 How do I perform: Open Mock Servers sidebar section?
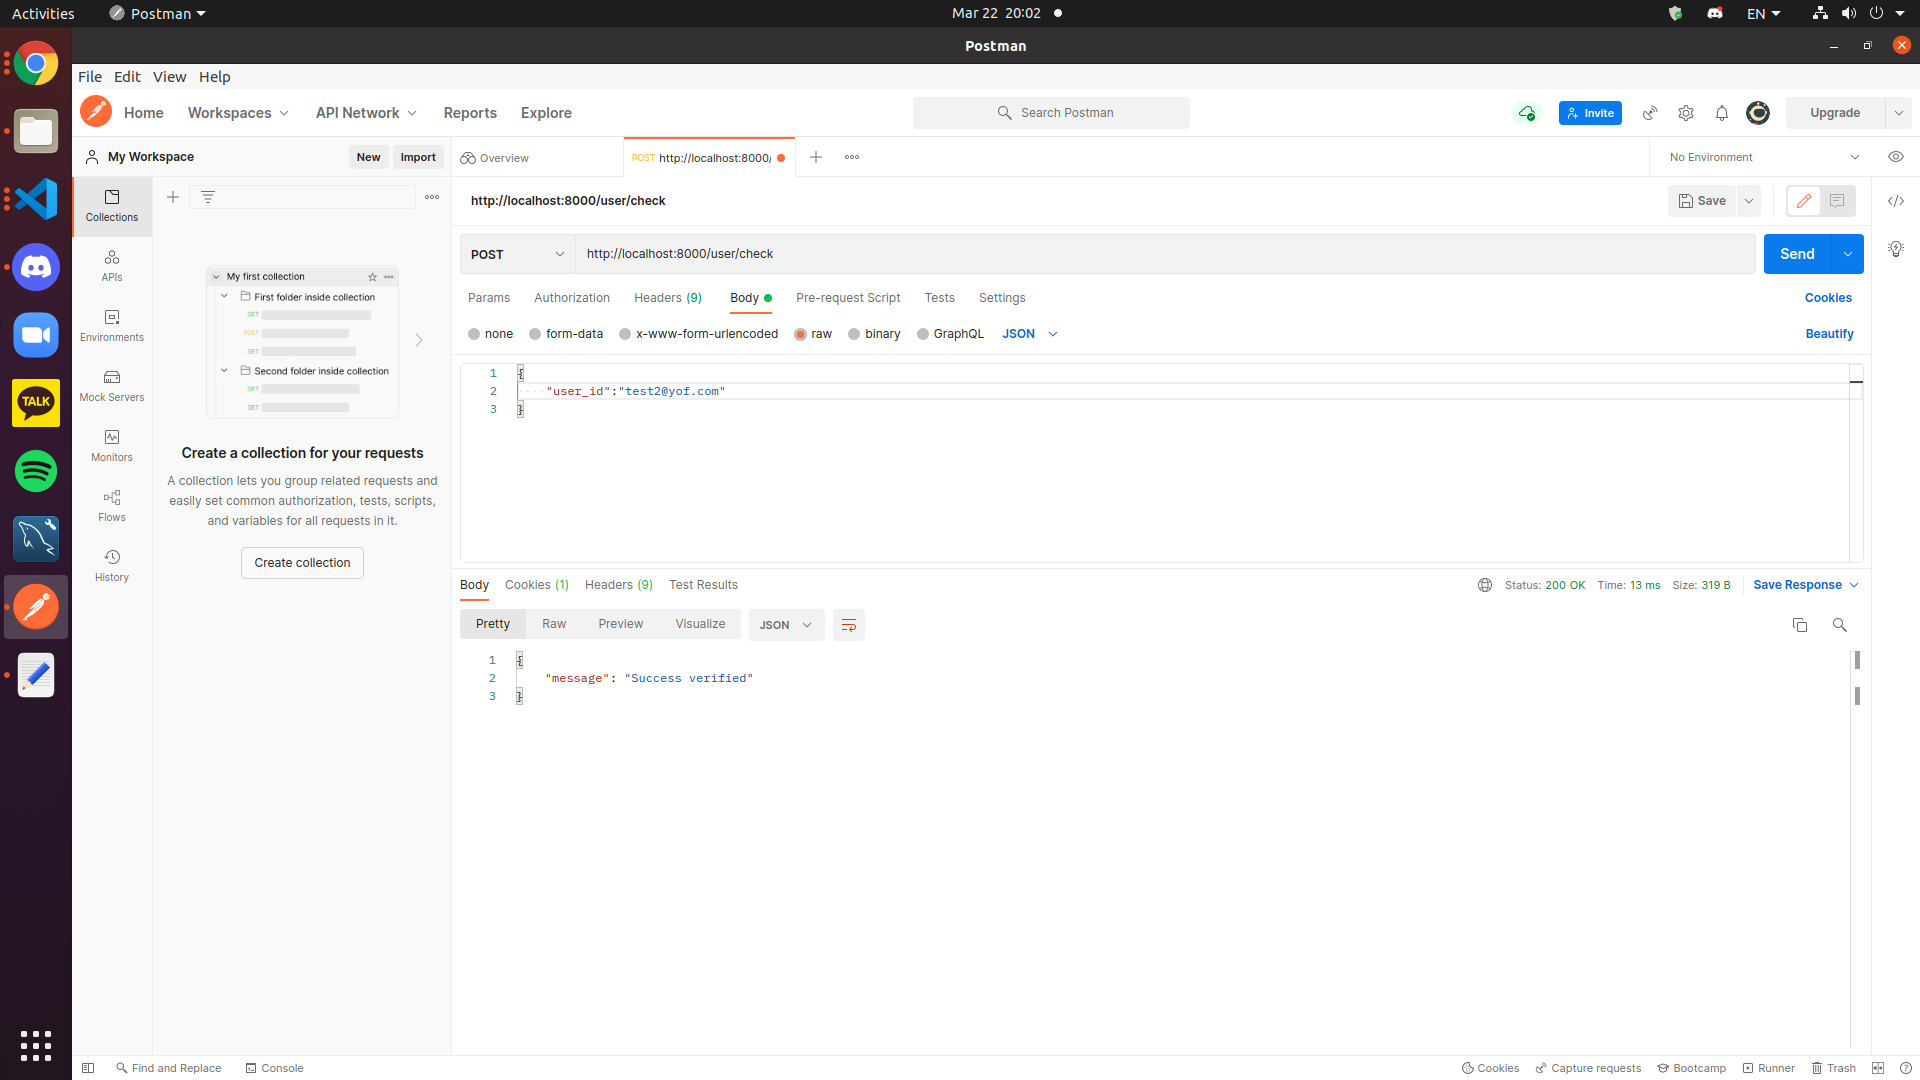(x=112, y=386)
